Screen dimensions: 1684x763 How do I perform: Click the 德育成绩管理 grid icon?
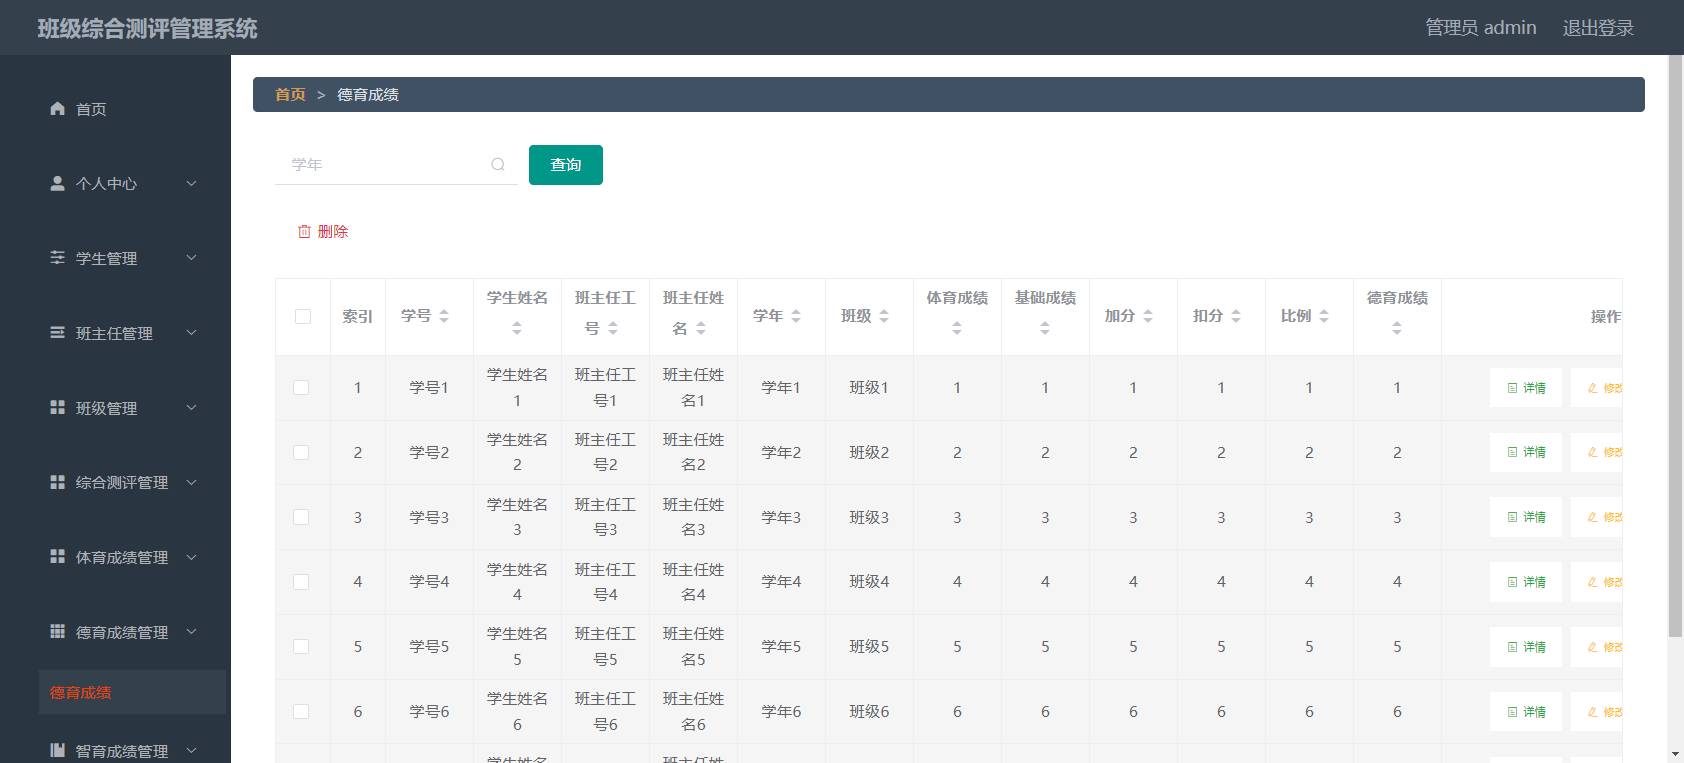click(x=57, y=632)
